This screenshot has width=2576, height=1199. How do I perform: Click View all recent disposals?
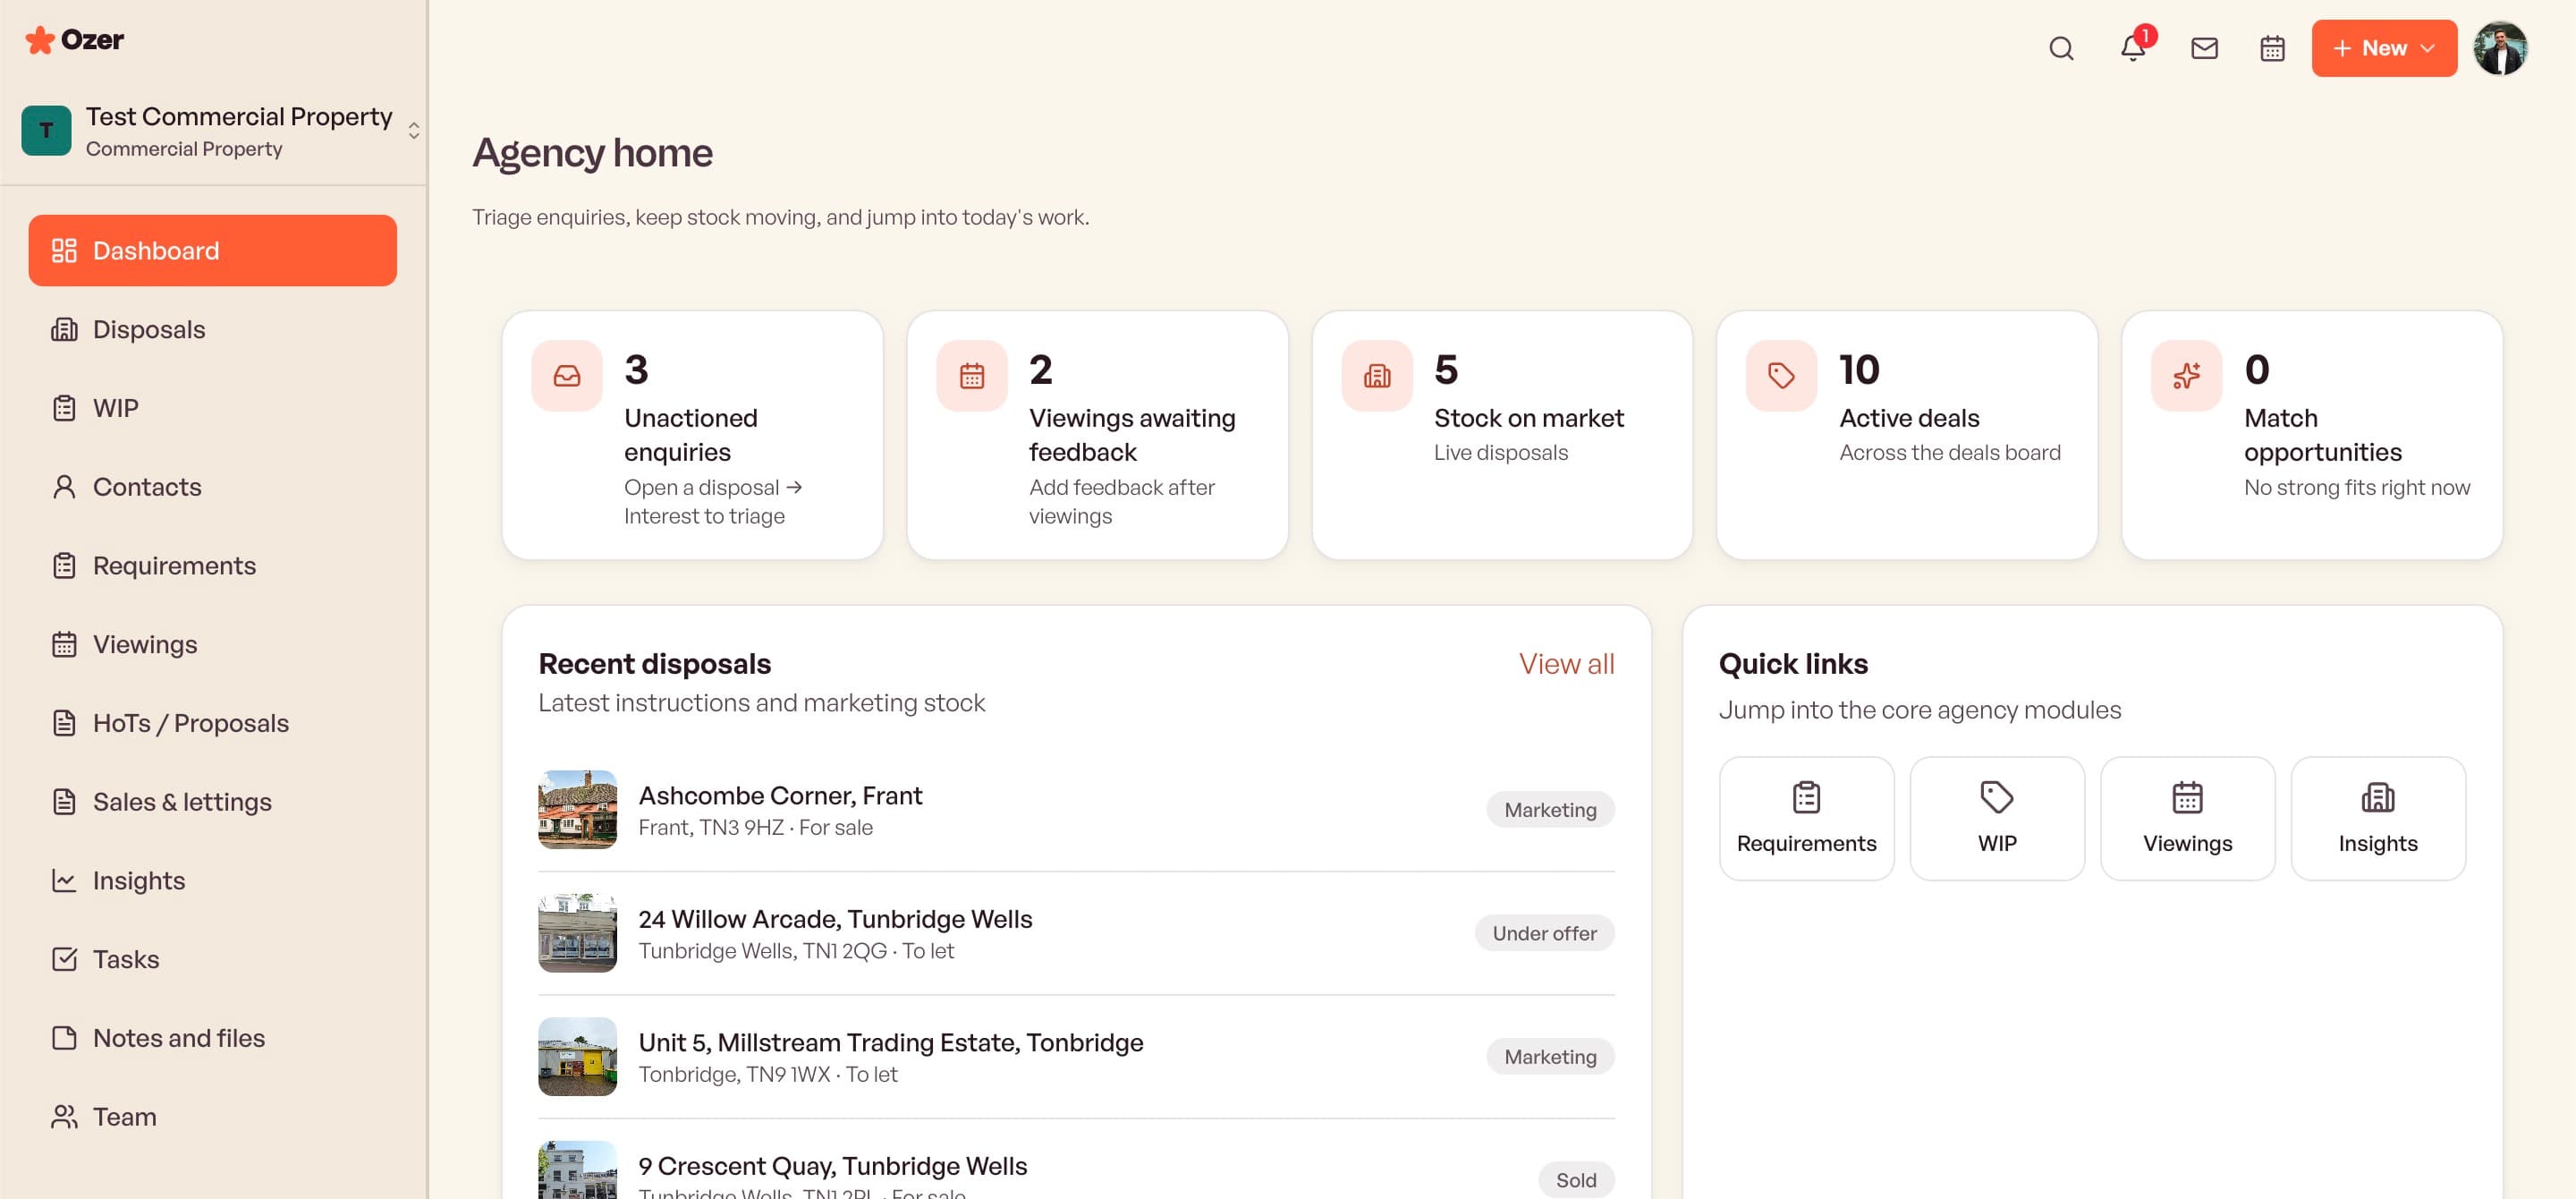(1566, 664)
